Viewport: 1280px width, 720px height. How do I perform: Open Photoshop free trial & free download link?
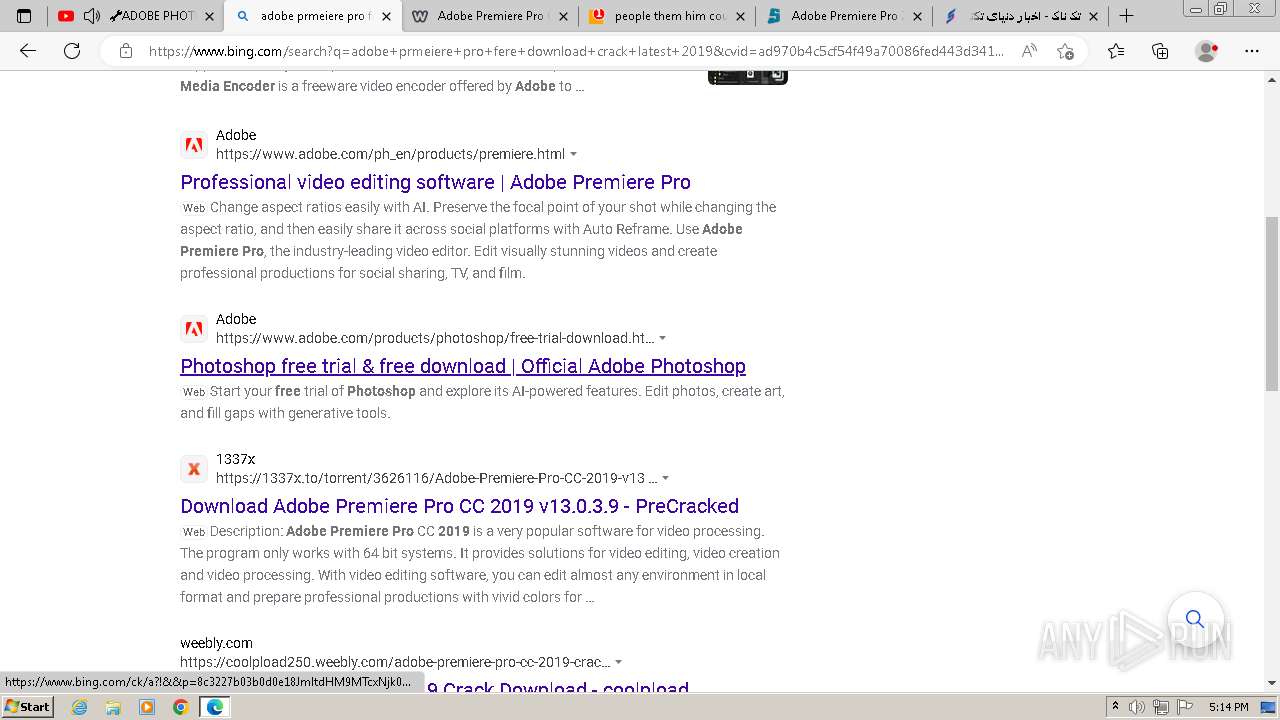463,366
